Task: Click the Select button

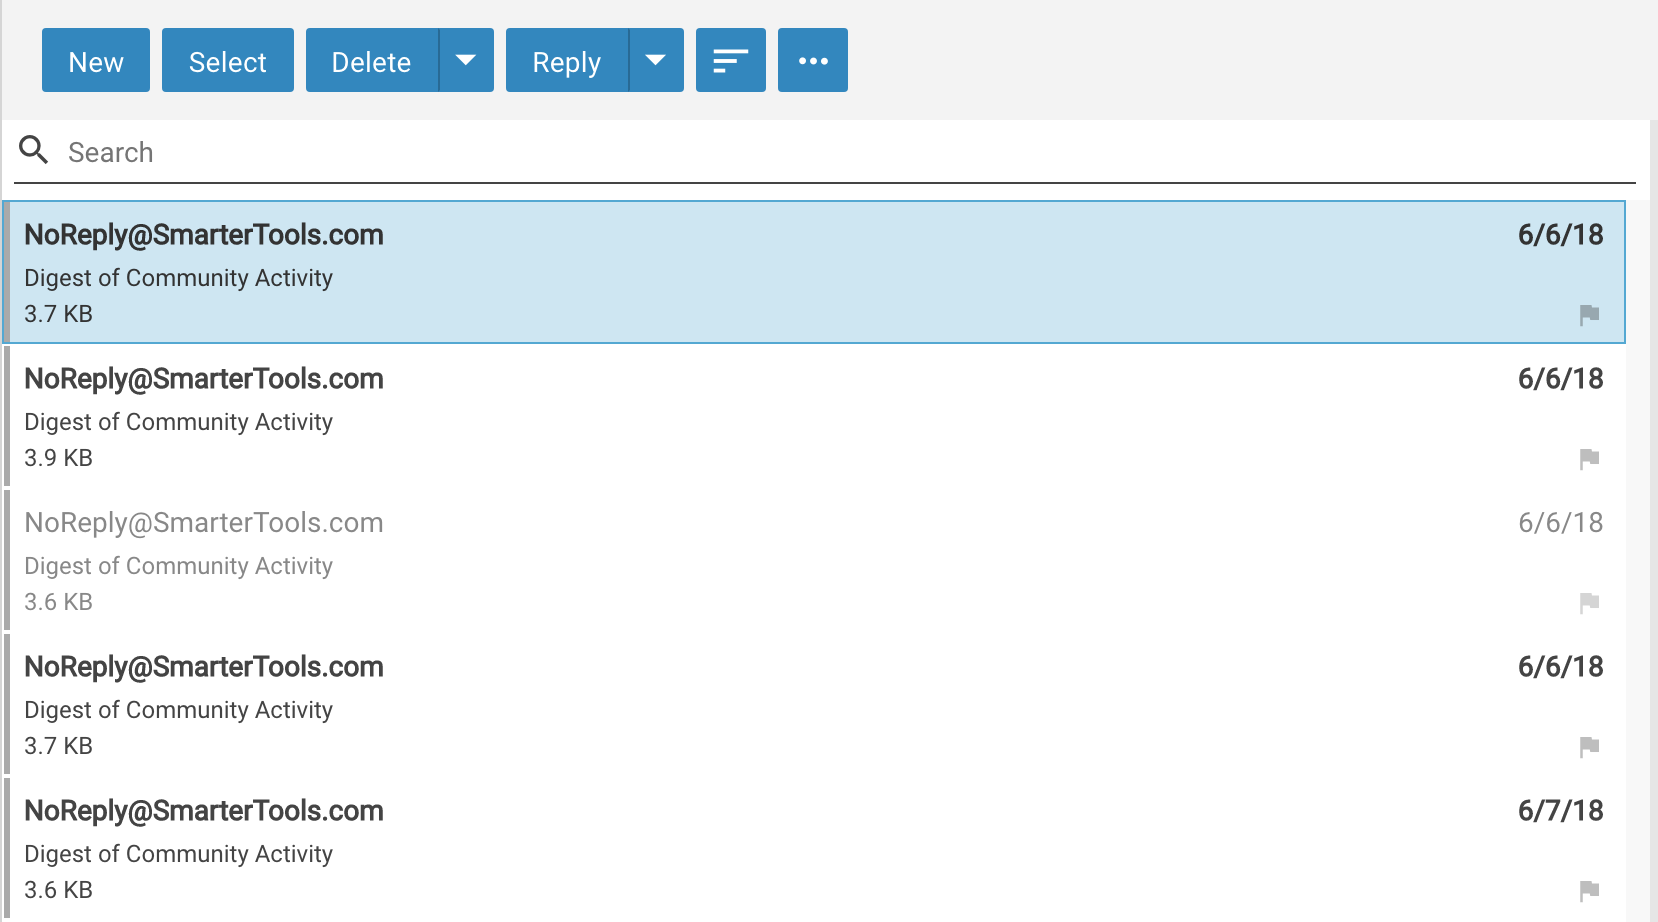Action: click(x=227, y=61)
